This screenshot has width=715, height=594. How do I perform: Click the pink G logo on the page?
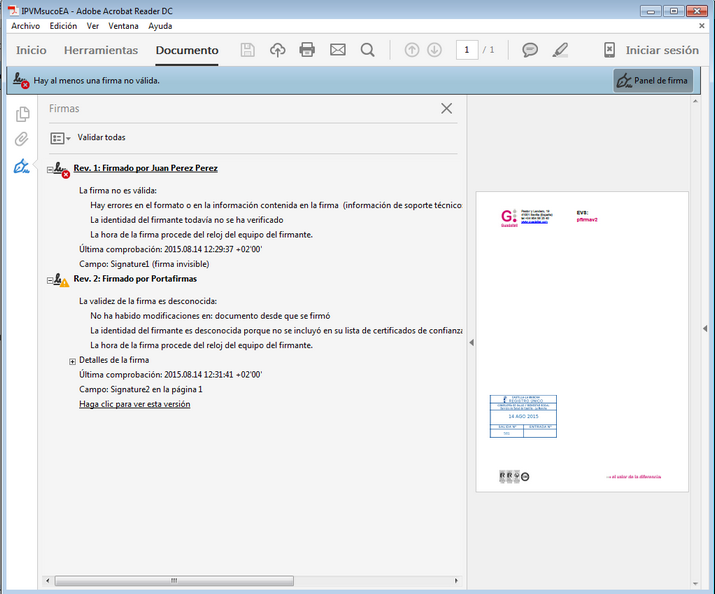pos(509,217)
